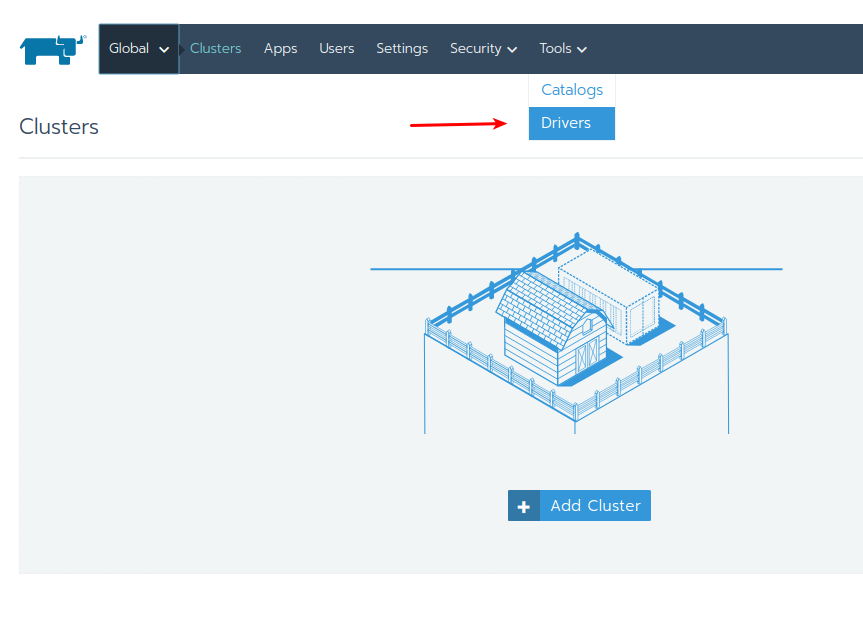863x632 pixels.
Task: Go to the Users page
Action: [336, 48]
